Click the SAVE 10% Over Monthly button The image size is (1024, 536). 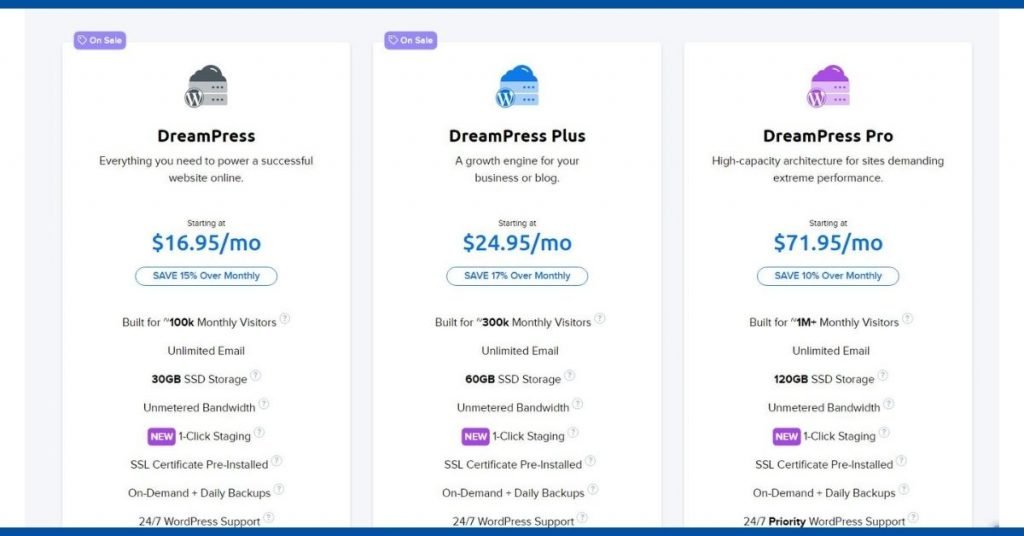[x=828, y=276]
